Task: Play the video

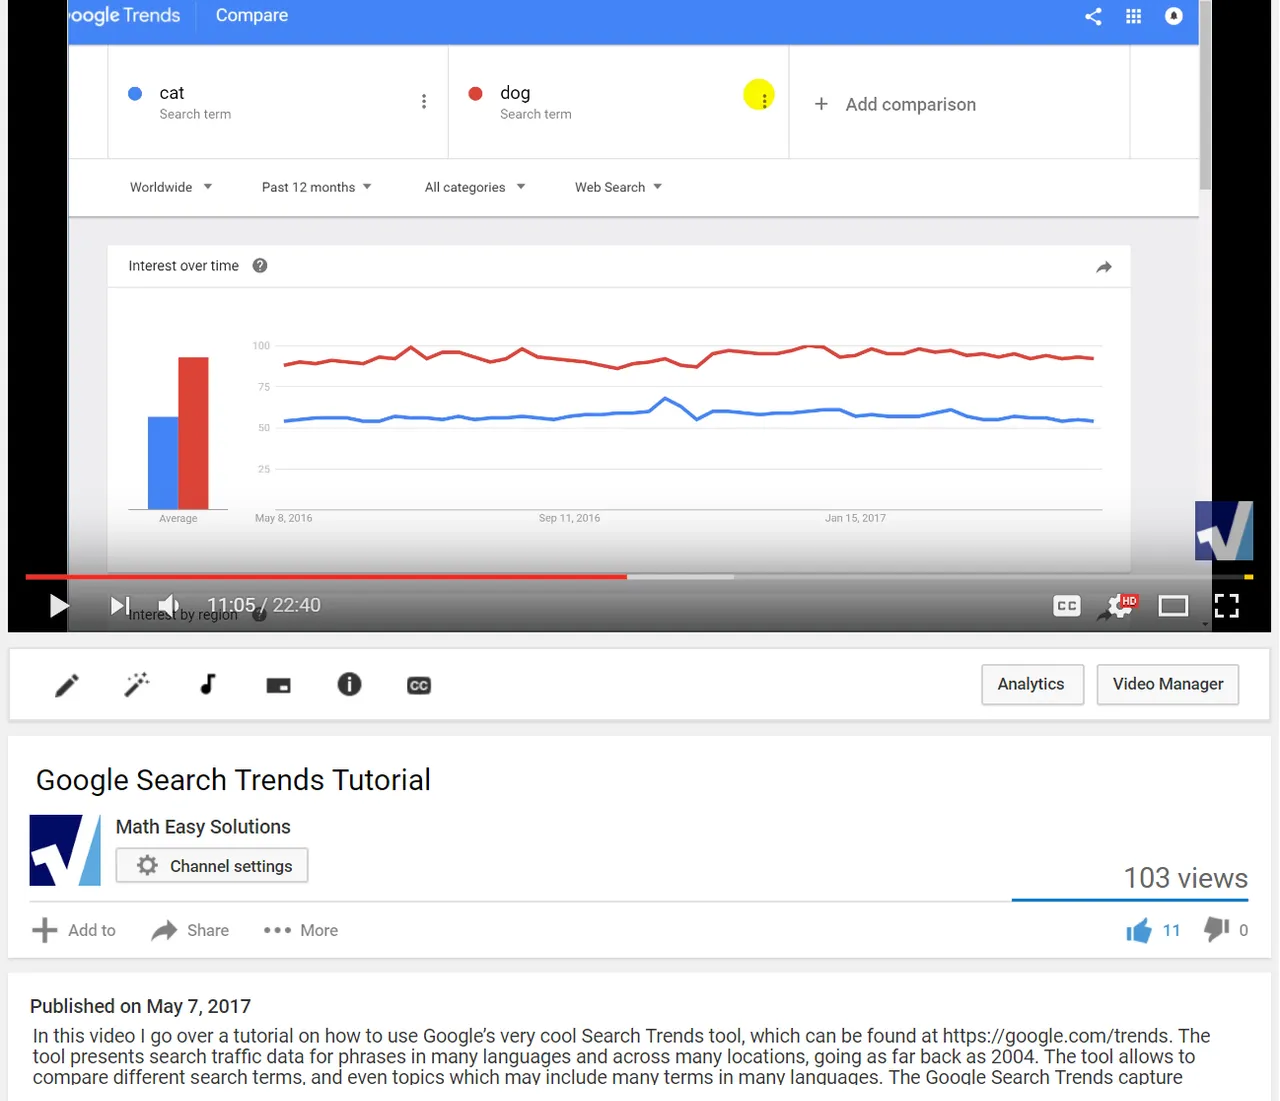Action: click(59, 605)
